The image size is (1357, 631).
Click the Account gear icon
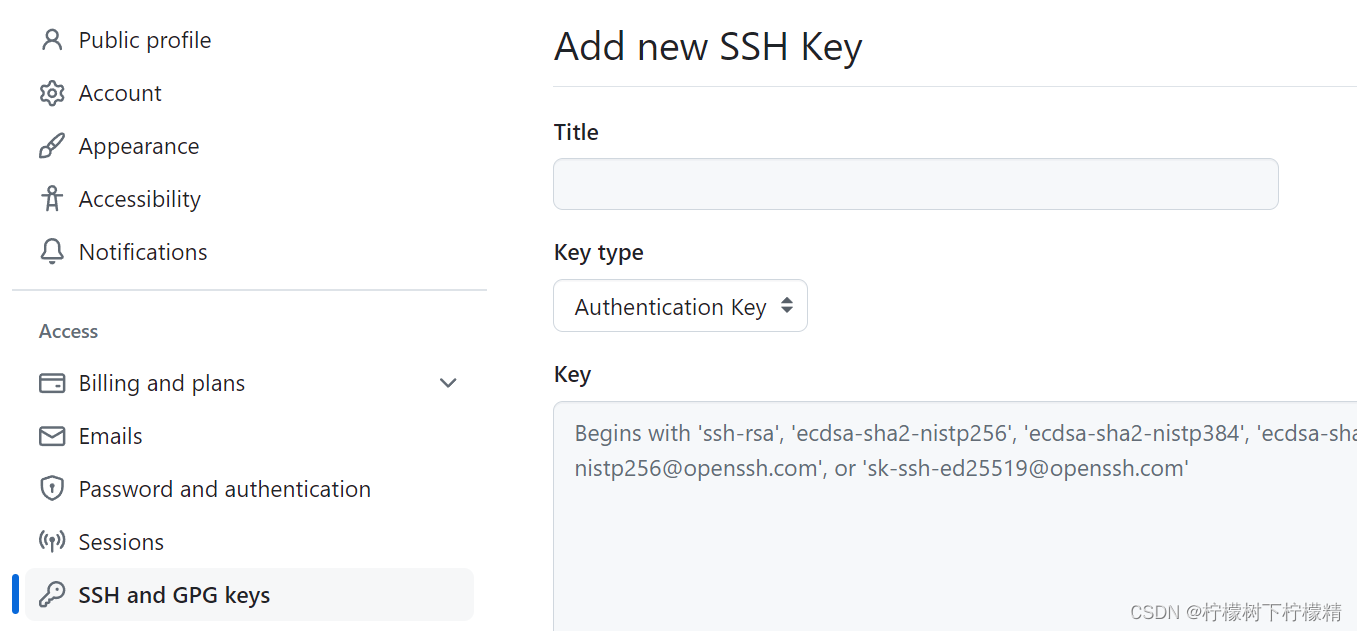click(51, 93)
